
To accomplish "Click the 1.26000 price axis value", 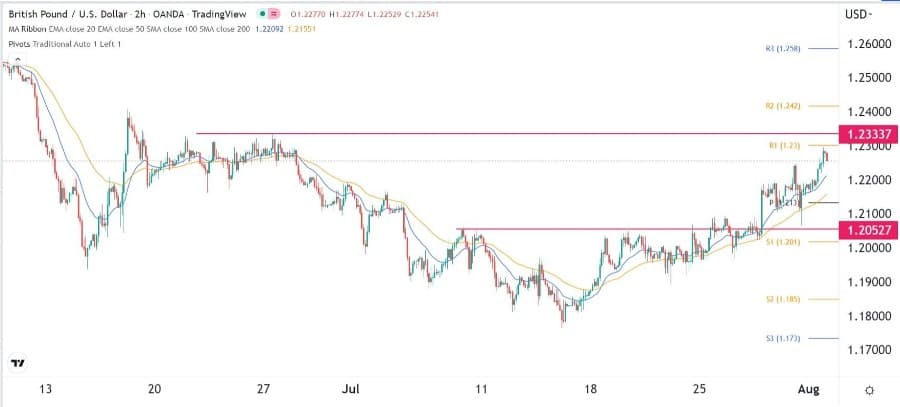I will coord(868,44).
